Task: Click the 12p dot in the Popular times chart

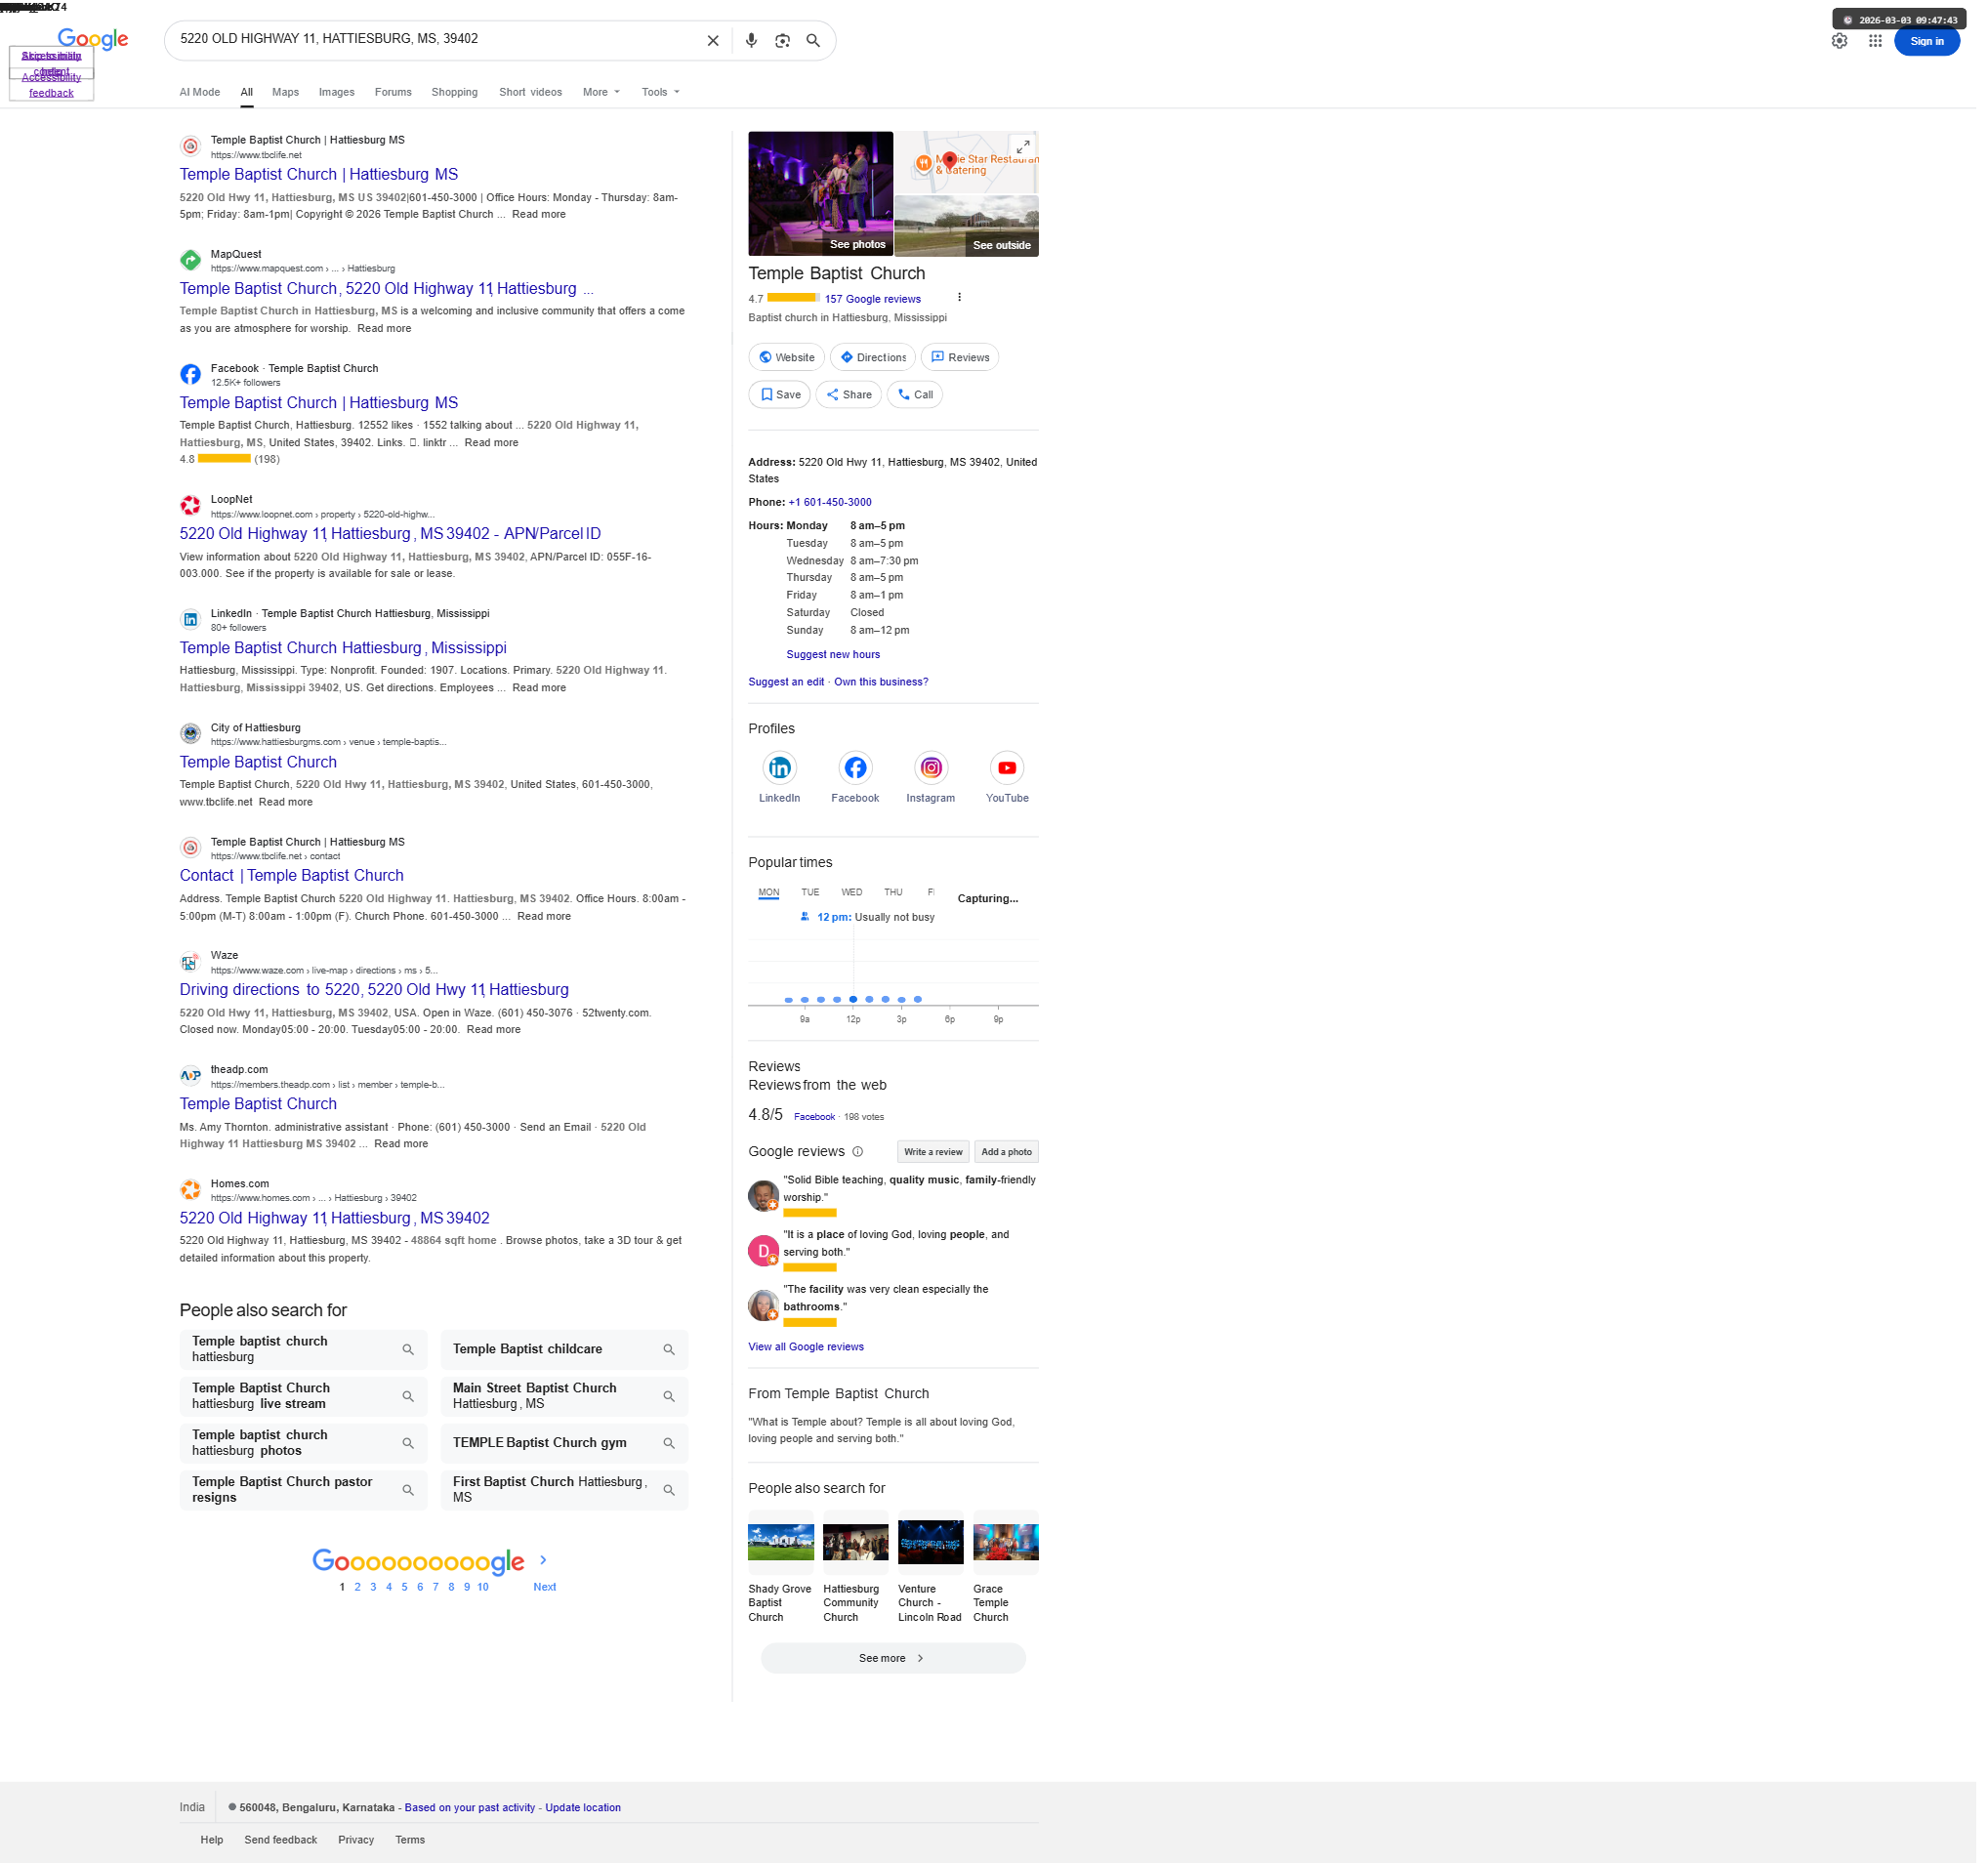Action: pos(858,1005)
